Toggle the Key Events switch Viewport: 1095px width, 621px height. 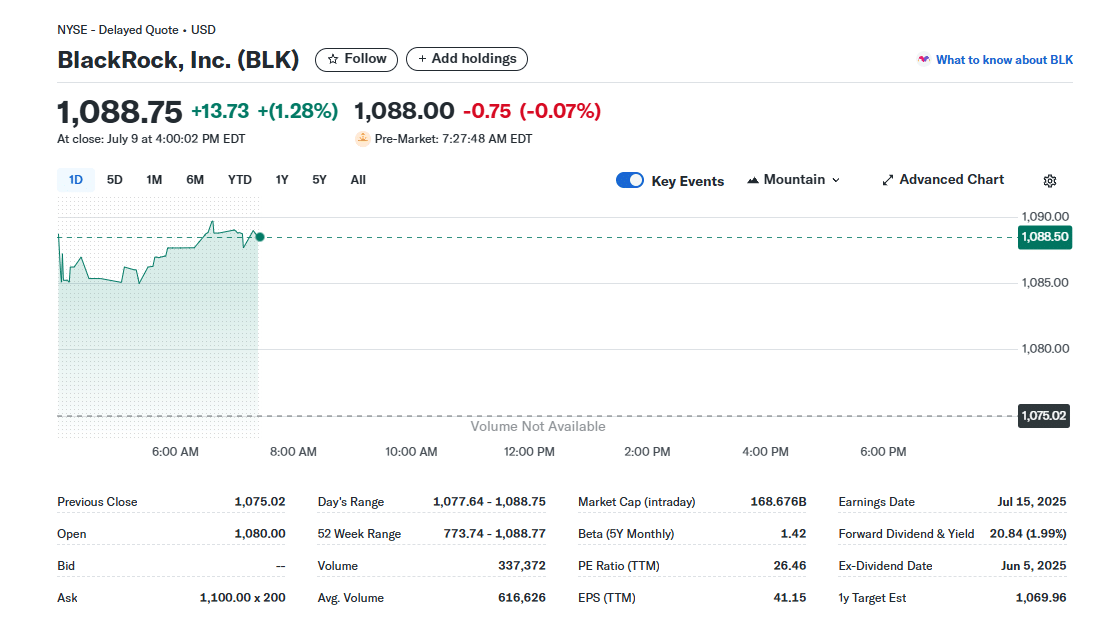tap(630, 180)
